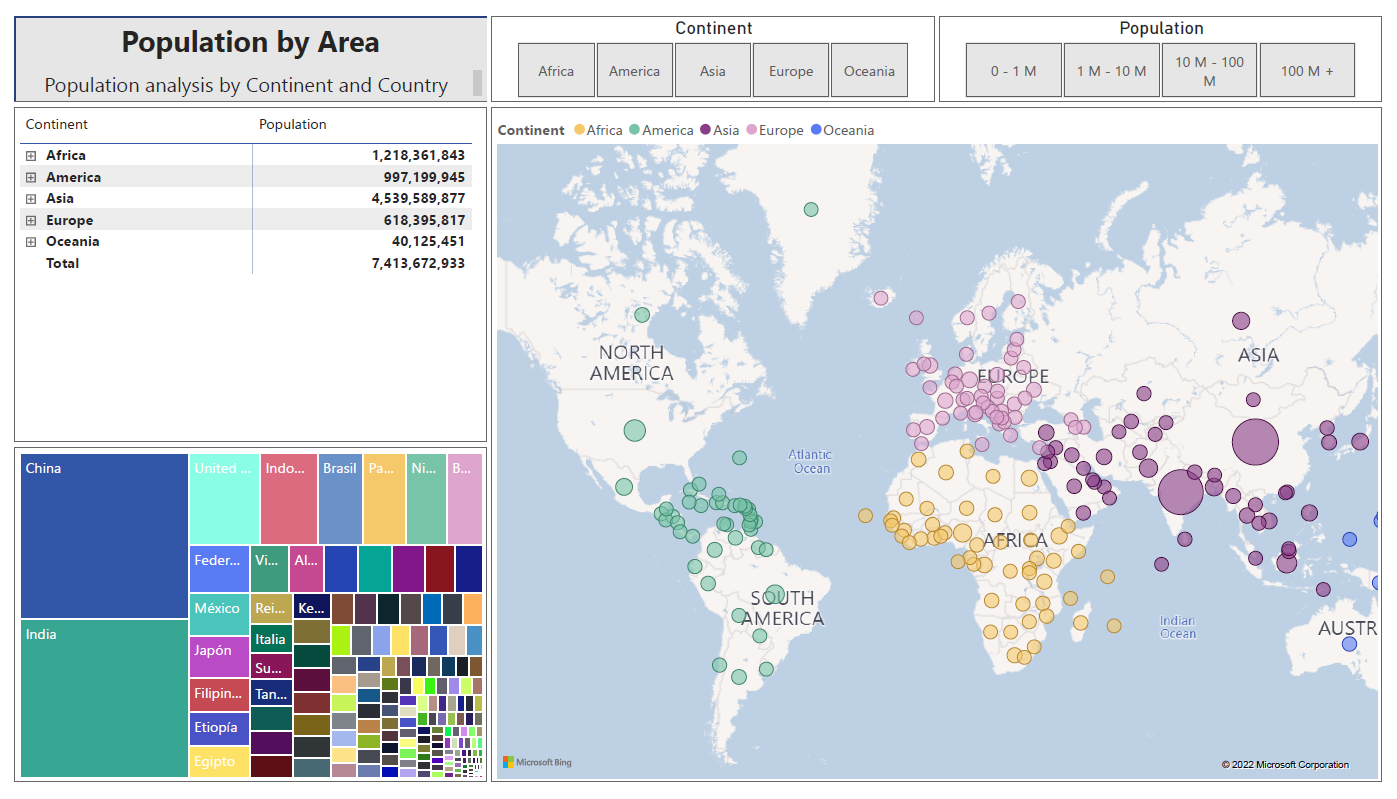Click the 1 M - 10 M slicer button
1397x799 pixels.
[1111, 70]
